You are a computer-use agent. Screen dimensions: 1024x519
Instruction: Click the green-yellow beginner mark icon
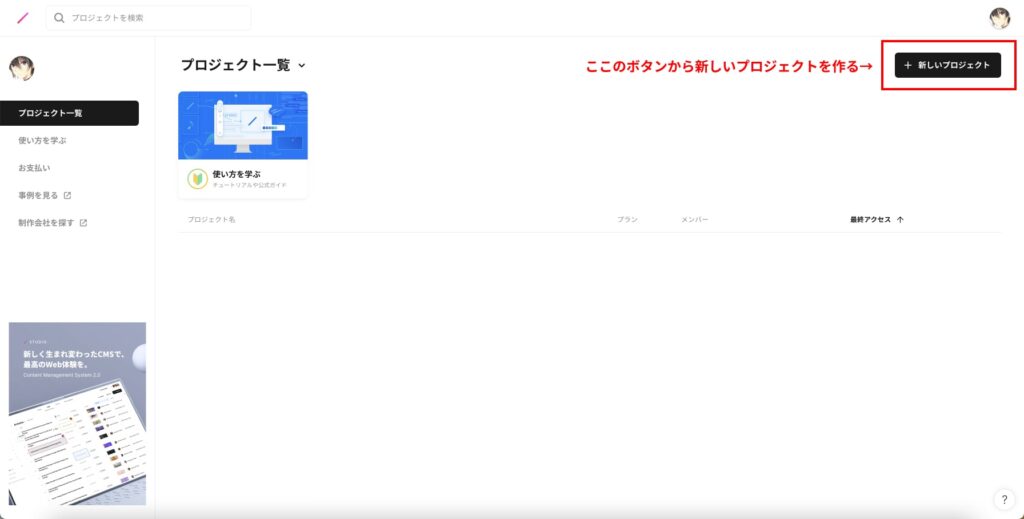point(198,179)
